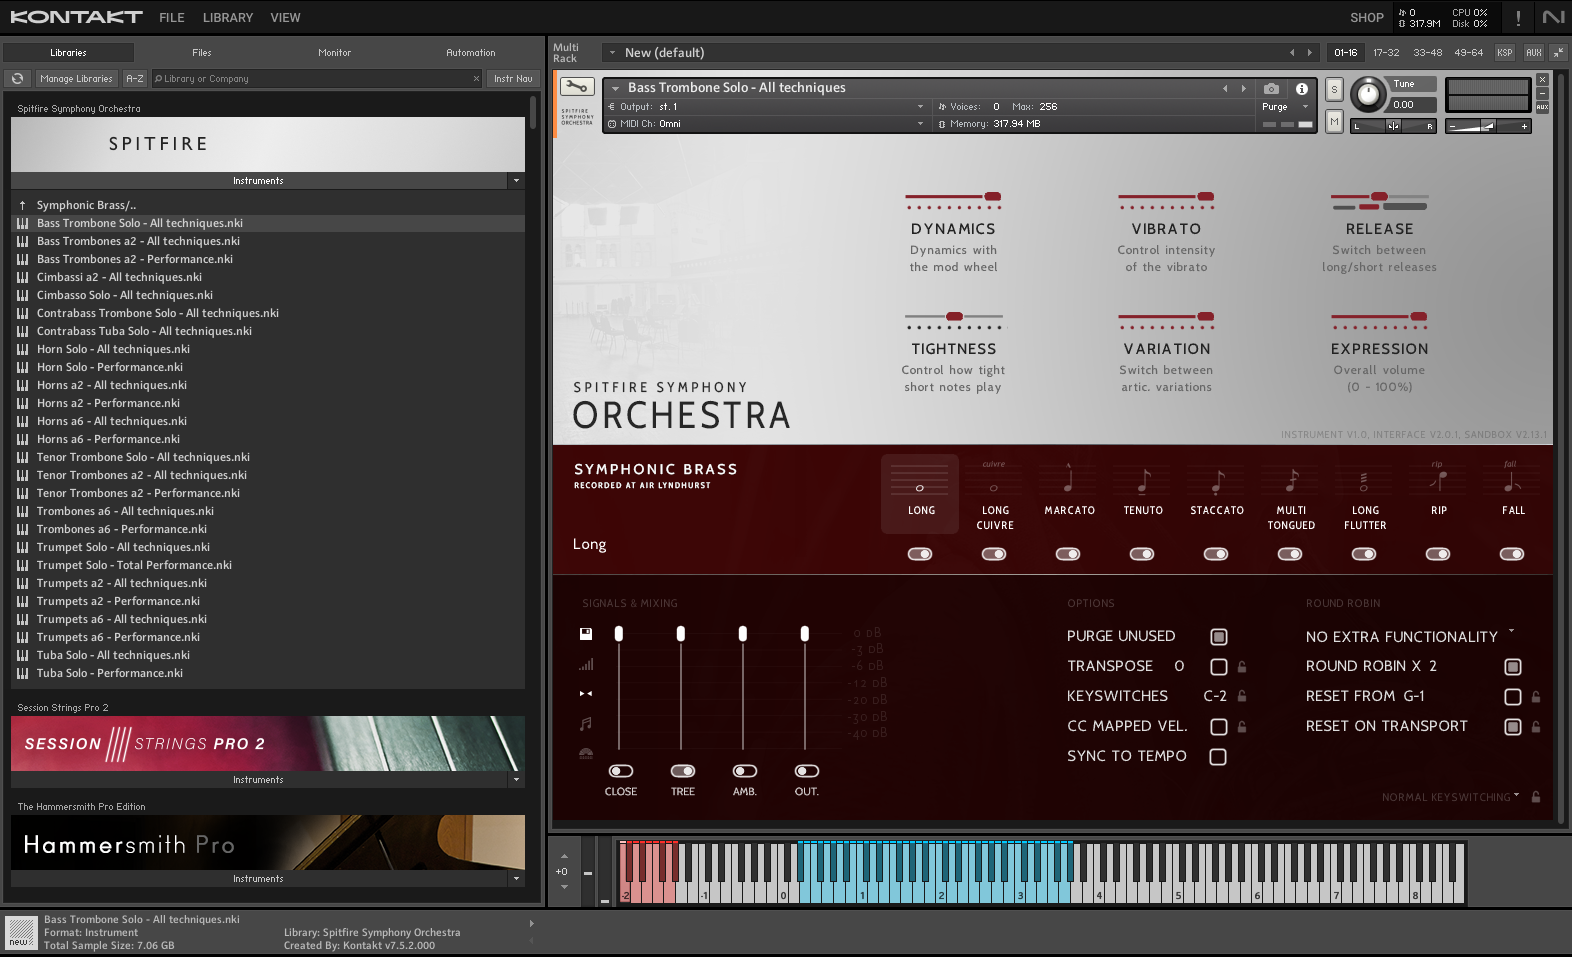This screenshot has width=1572, height=957.
Task: Open the instrument info icon
Action: (x=1301, y=88)
